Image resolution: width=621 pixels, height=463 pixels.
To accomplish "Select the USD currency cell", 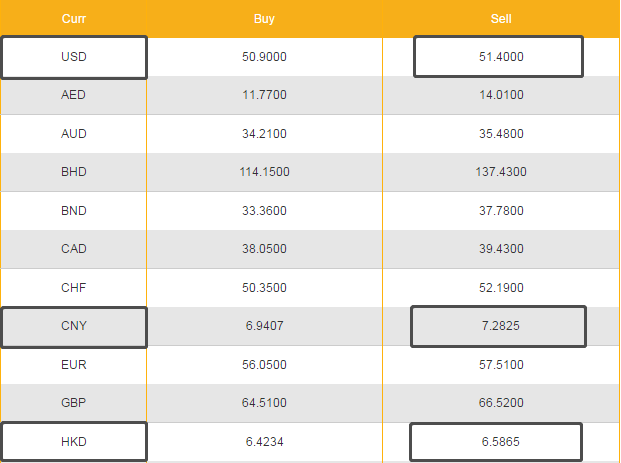I will [x=74, y=57].
